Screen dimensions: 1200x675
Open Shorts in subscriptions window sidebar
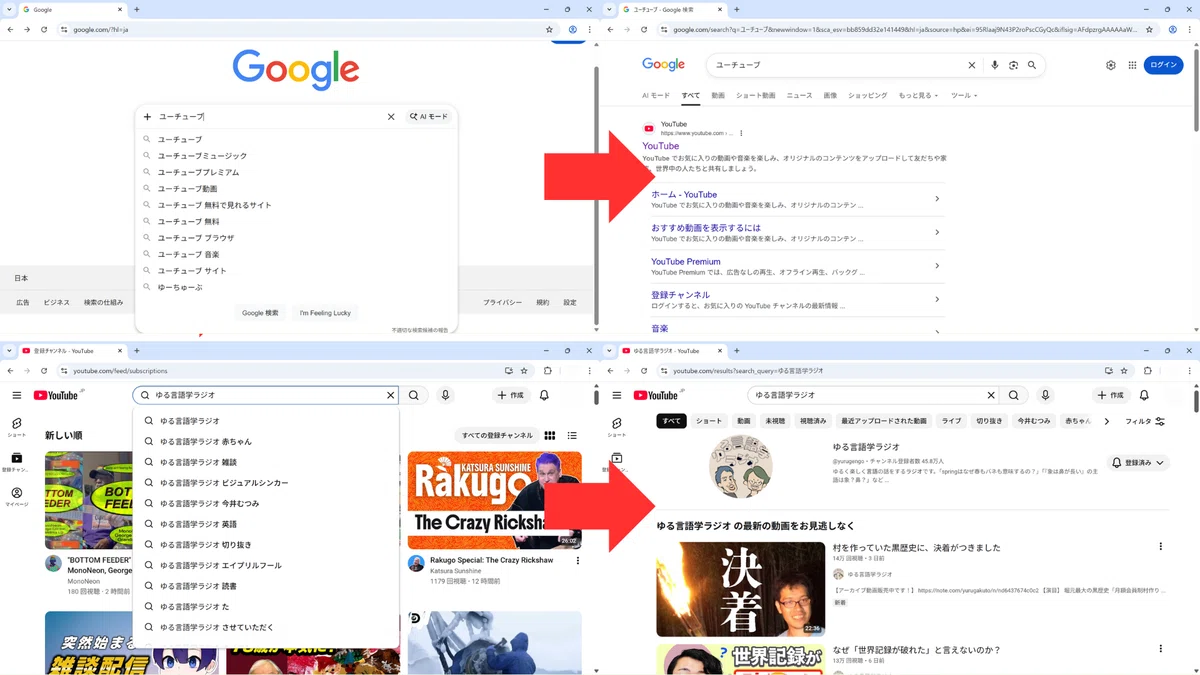click(17, 428)
